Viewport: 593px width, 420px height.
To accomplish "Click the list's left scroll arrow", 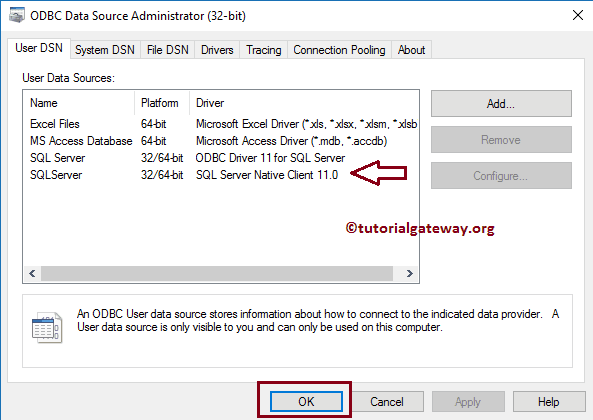I will tap(32, 273).
